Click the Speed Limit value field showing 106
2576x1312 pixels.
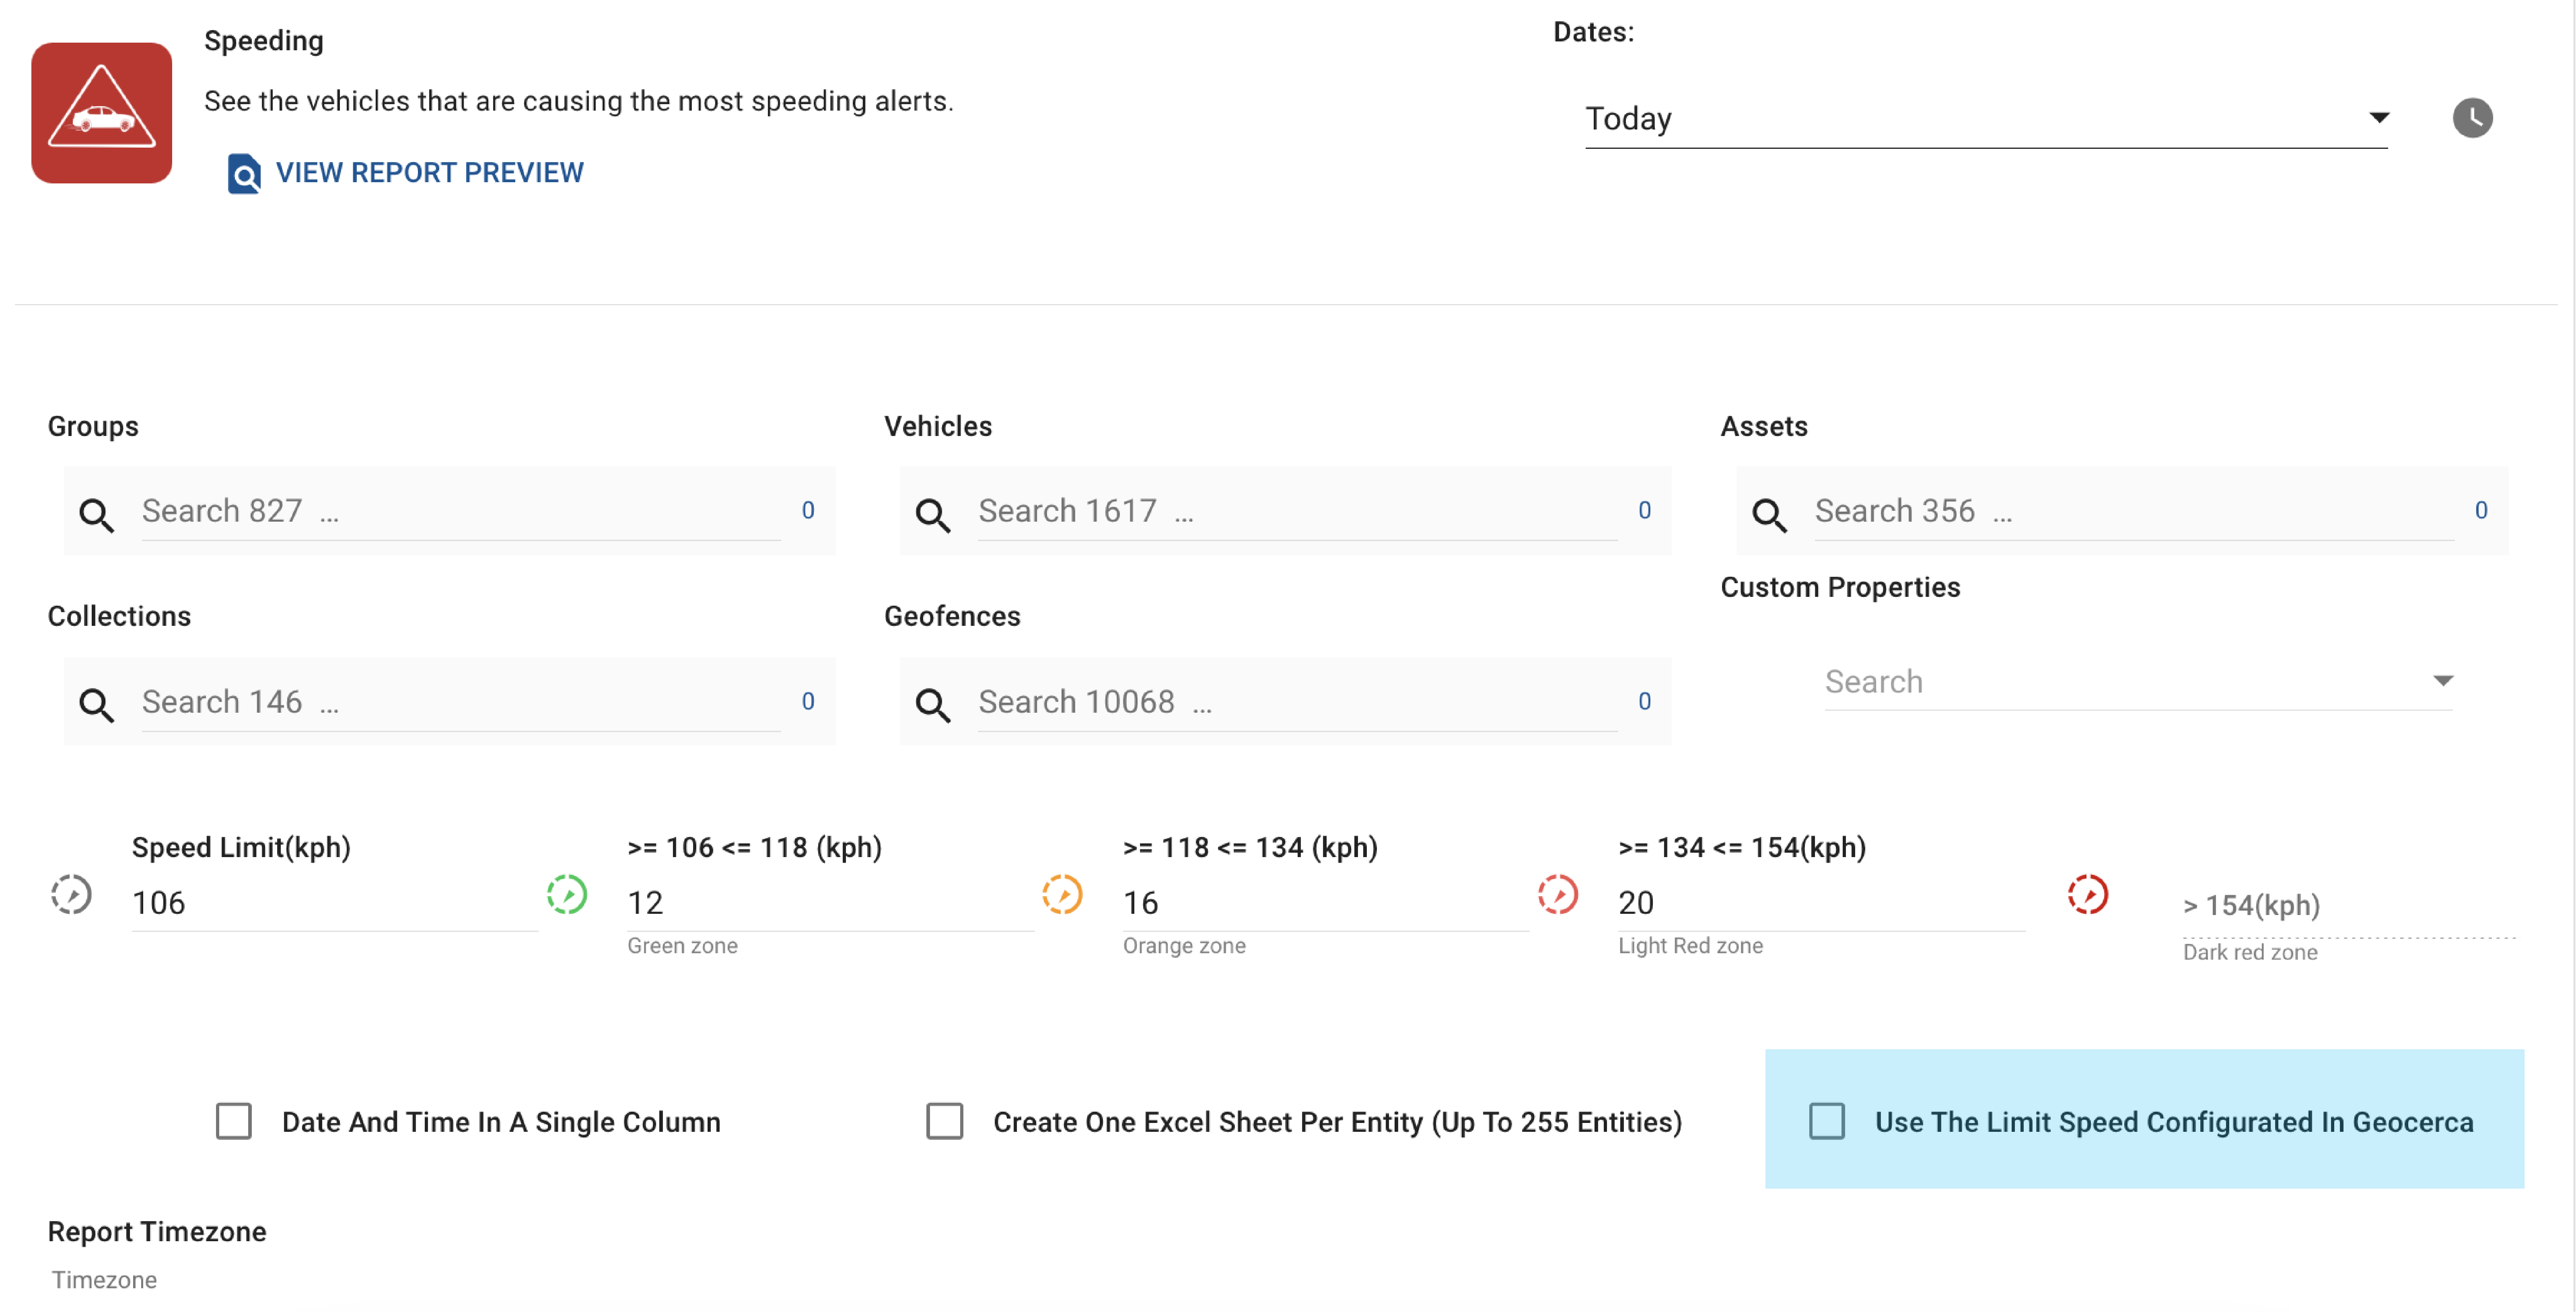click(330, 902)
